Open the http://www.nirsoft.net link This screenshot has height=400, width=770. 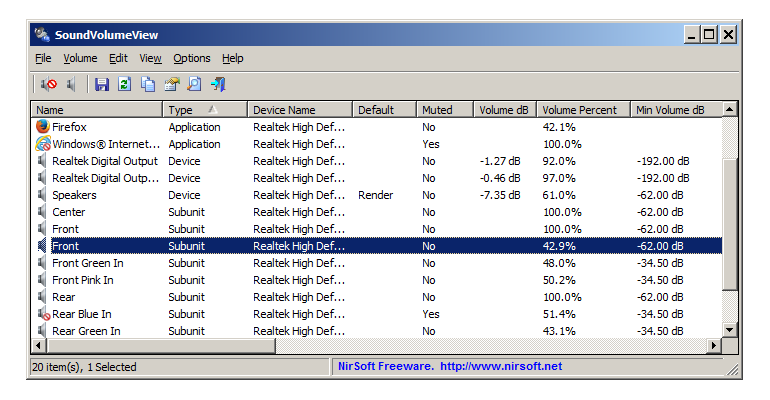pyautogui.click(x=501, y=366)
